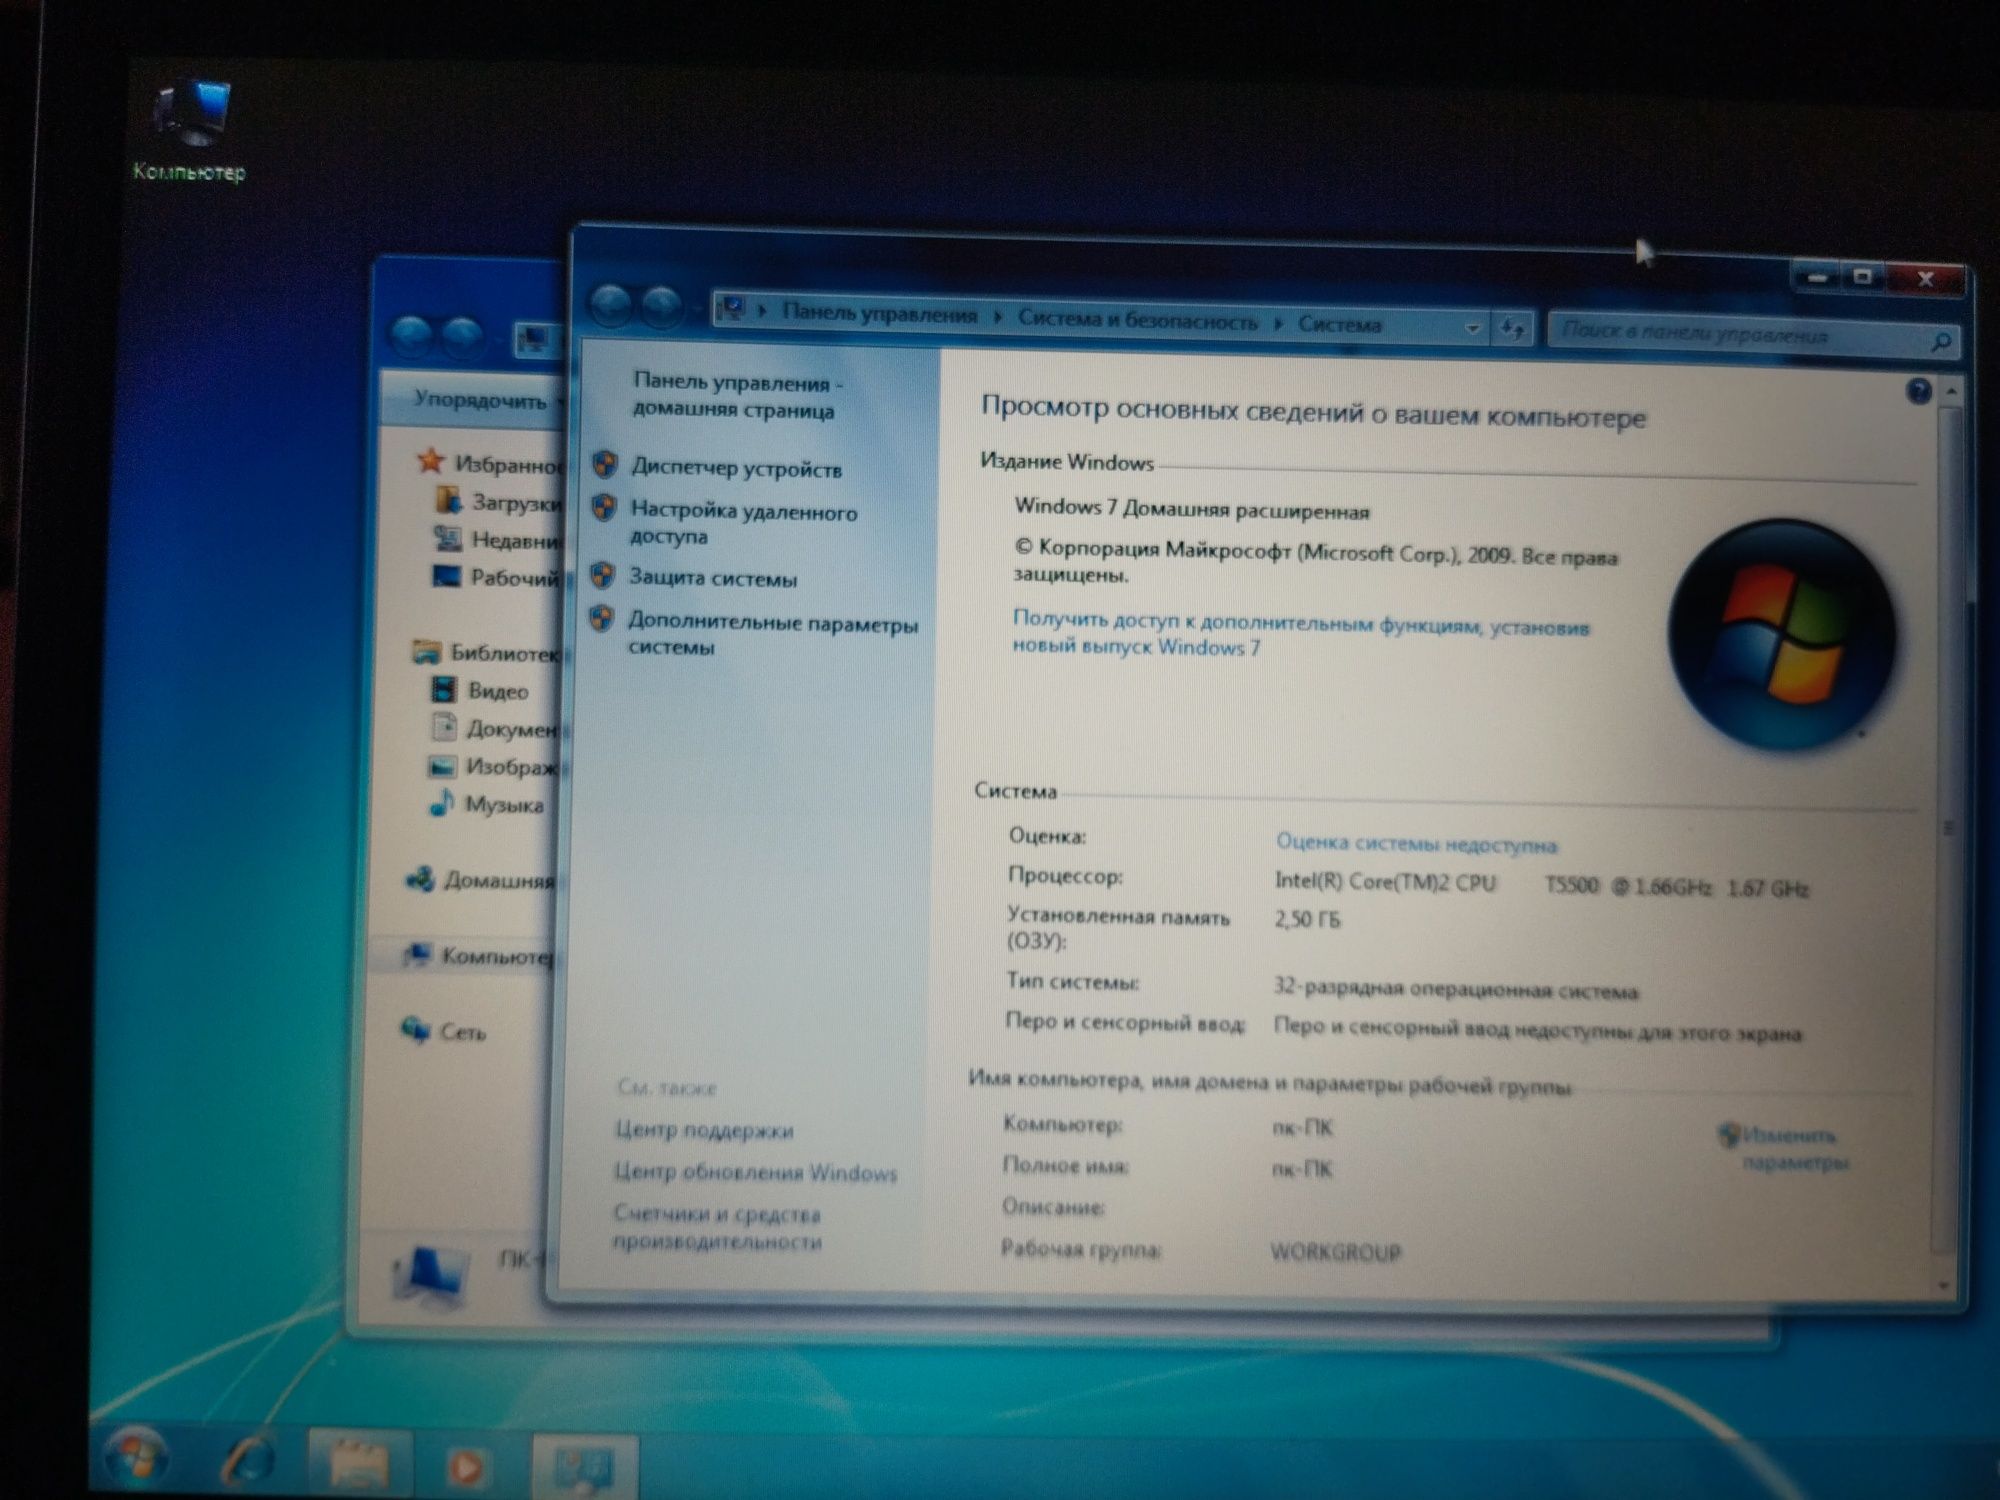Select Сеть in Explorer sidebar
Screen dimensions: 2000x1500
click(462, 1032)
